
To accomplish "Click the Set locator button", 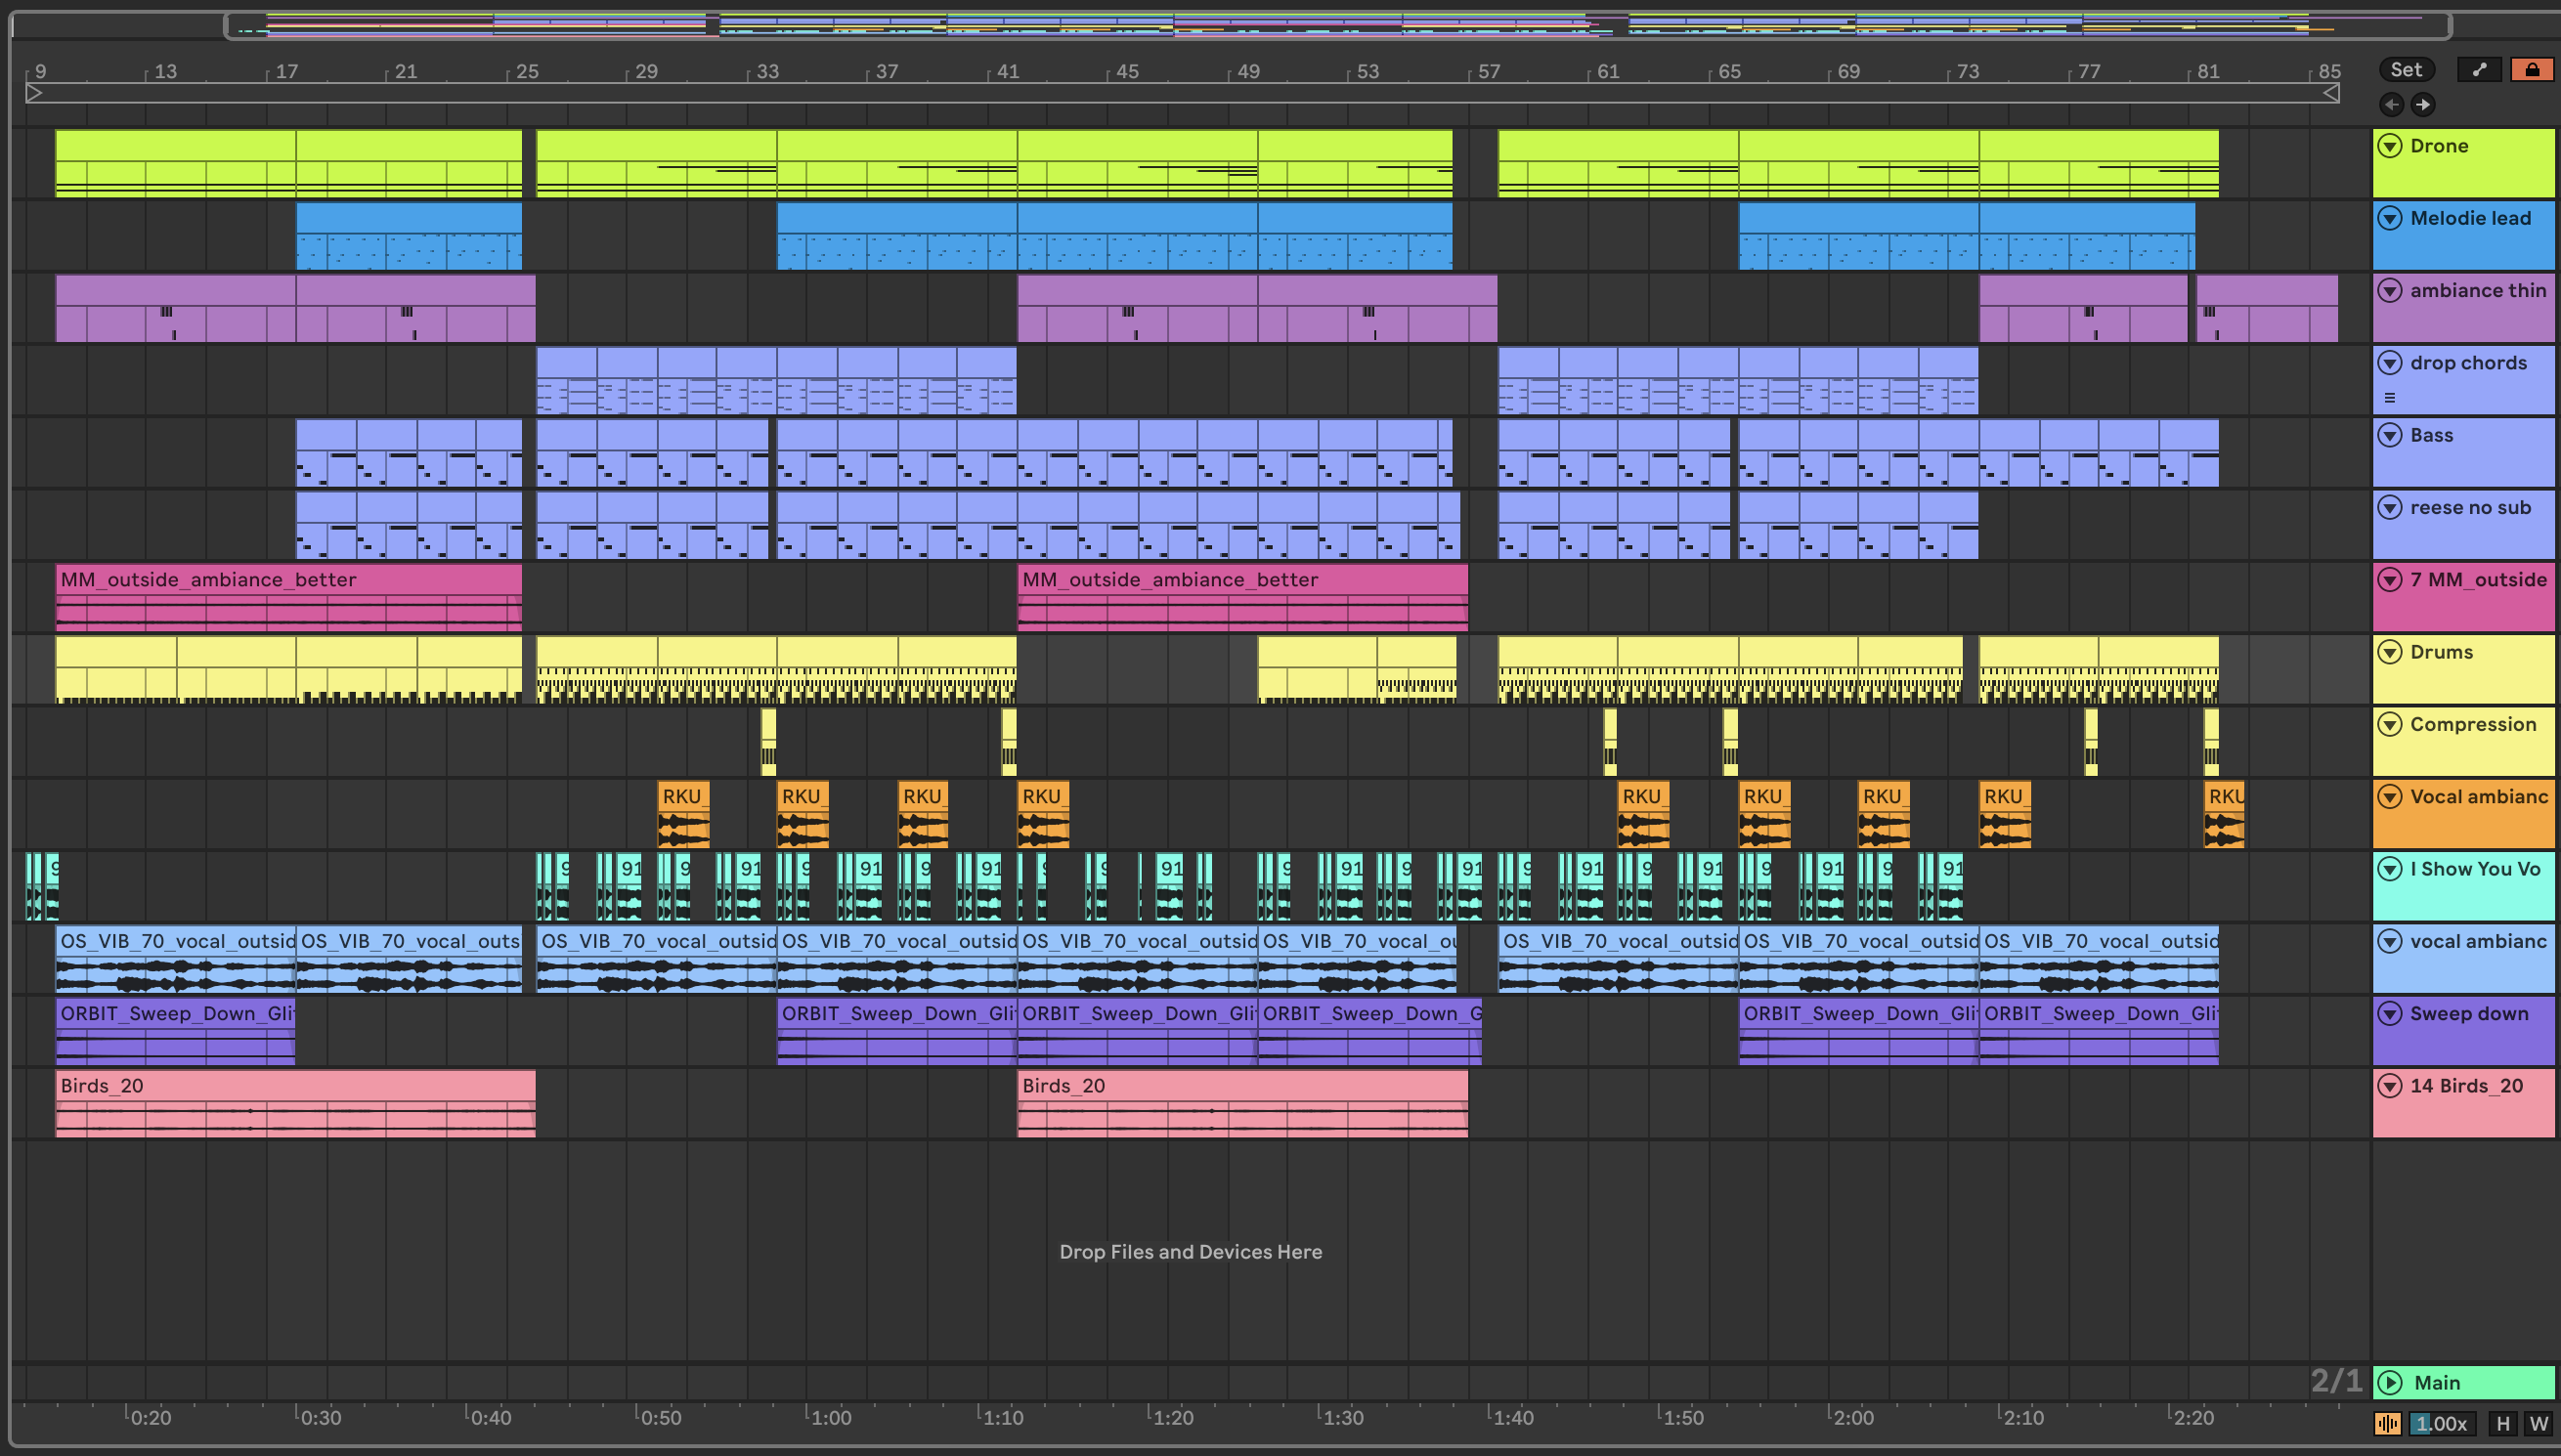I will 2406,69.
